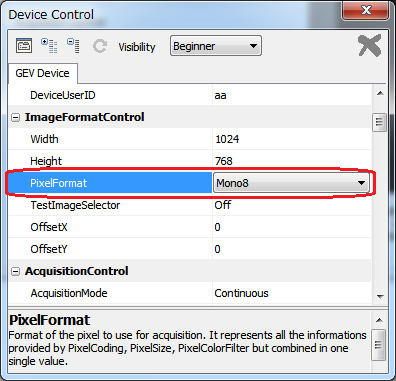Click the property list scrollbar down arrow
Viewport: 396px width, 381px height.
[x=380, y=296]
